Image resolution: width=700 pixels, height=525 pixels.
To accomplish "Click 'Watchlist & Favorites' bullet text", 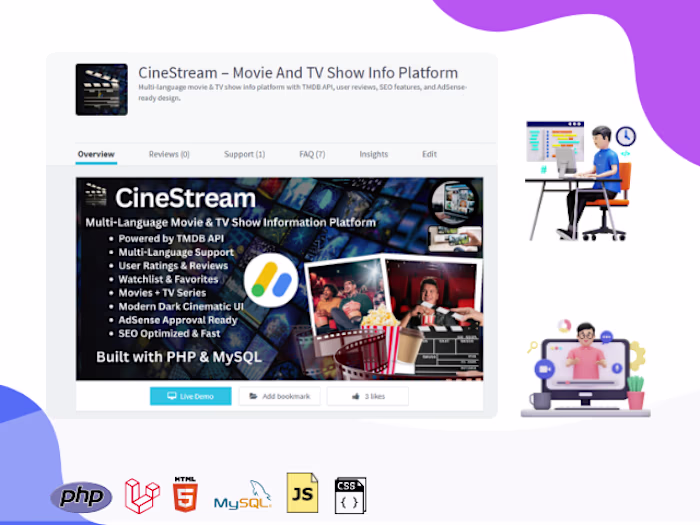I will point(168,279).
